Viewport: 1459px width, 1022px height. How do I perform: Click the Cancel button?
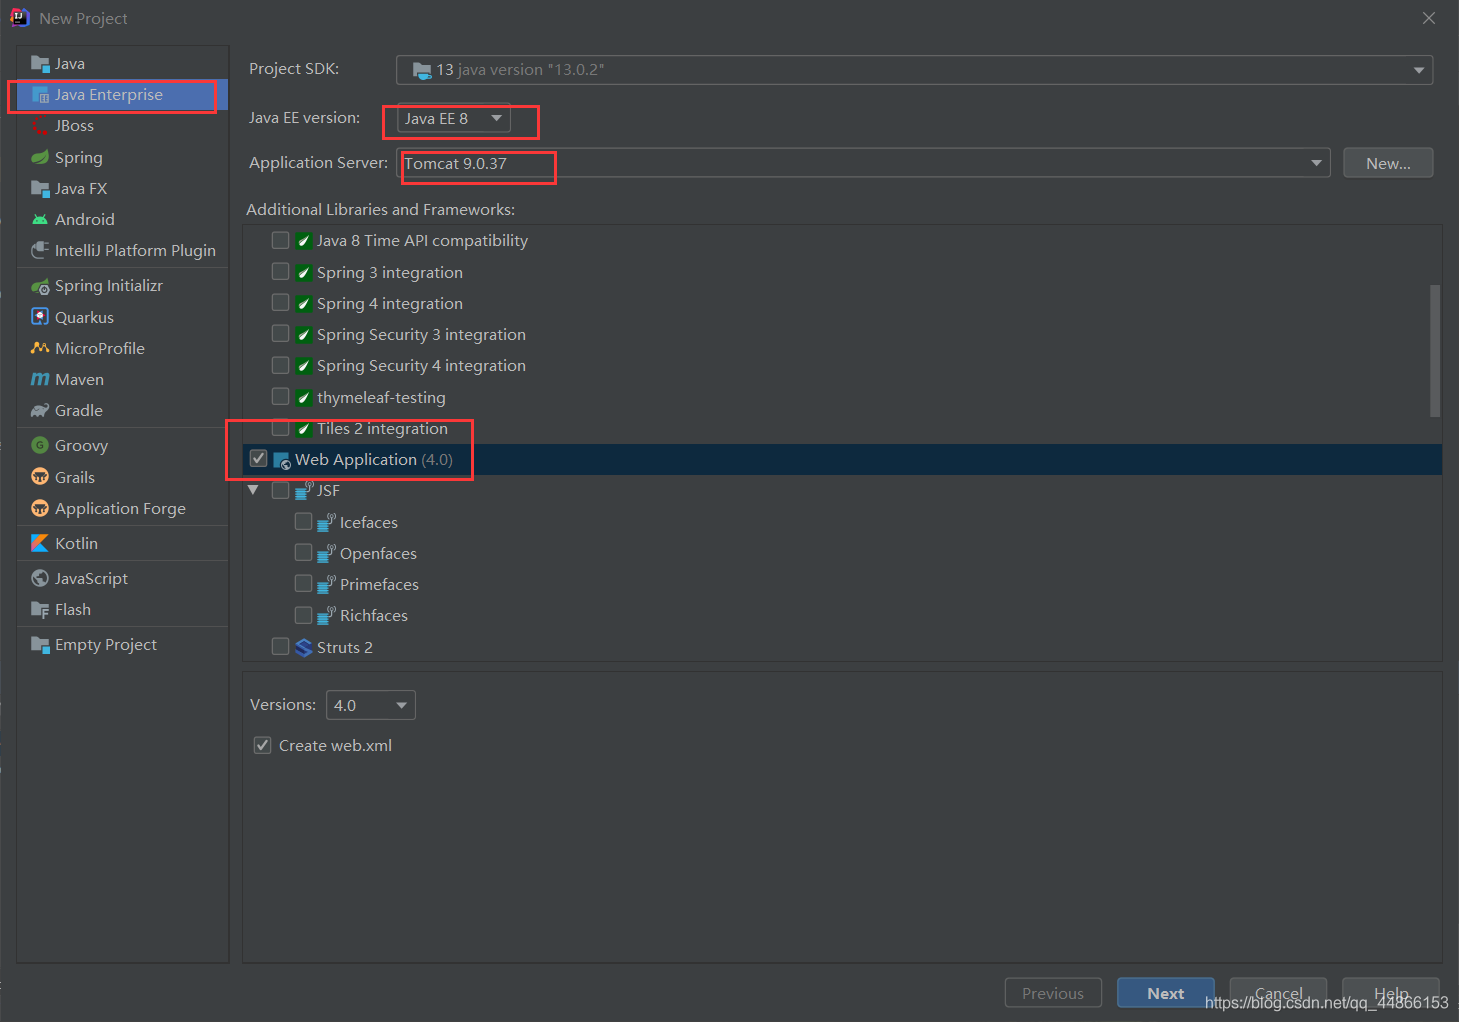click(x=1278, y=993)
